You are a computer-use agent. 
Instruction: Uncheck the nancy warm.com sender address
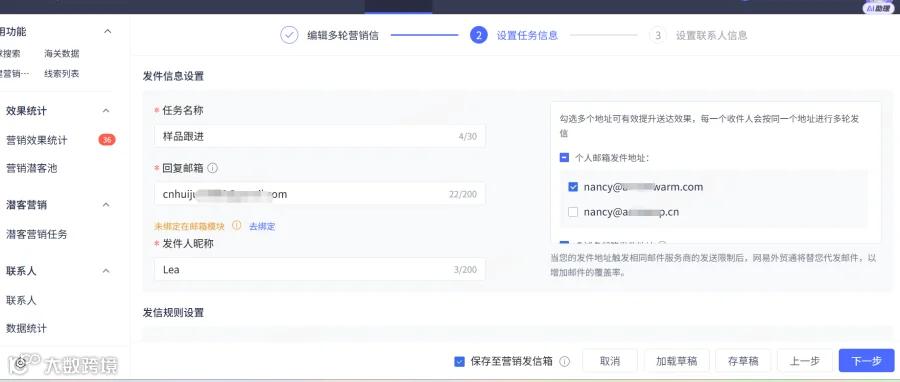tap(573, 186)
